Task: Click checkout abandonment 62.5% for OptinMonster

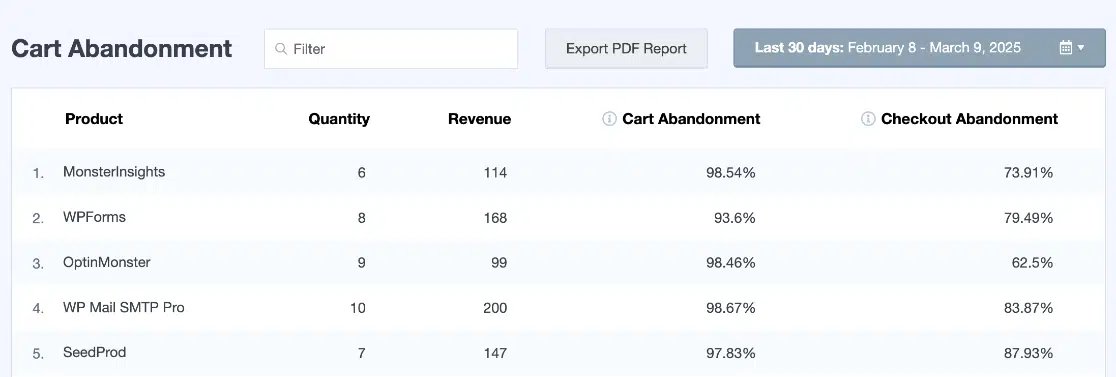Action: (x=1032, y=263)
